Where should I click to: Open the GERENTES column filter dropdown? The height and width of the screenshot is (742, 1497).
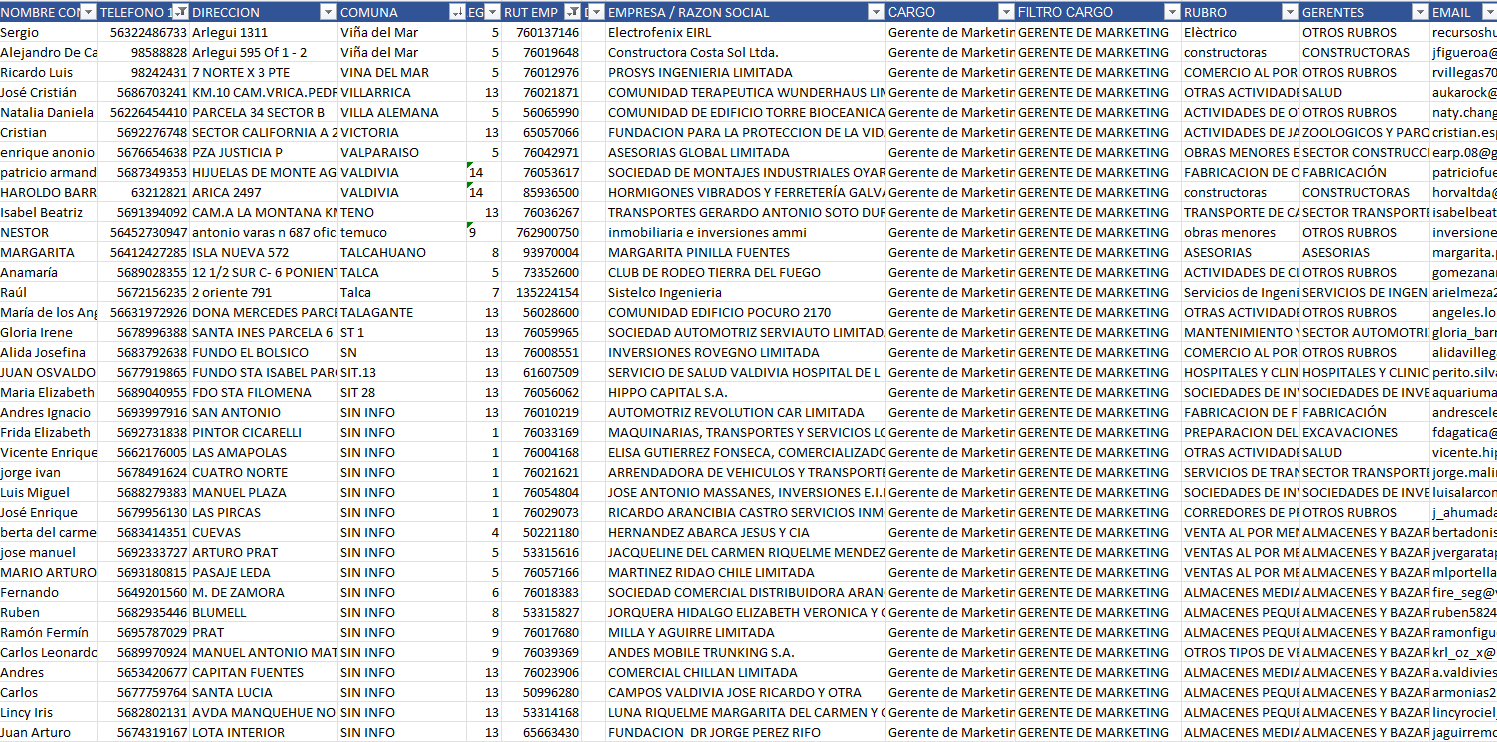tap(1420, 12)
